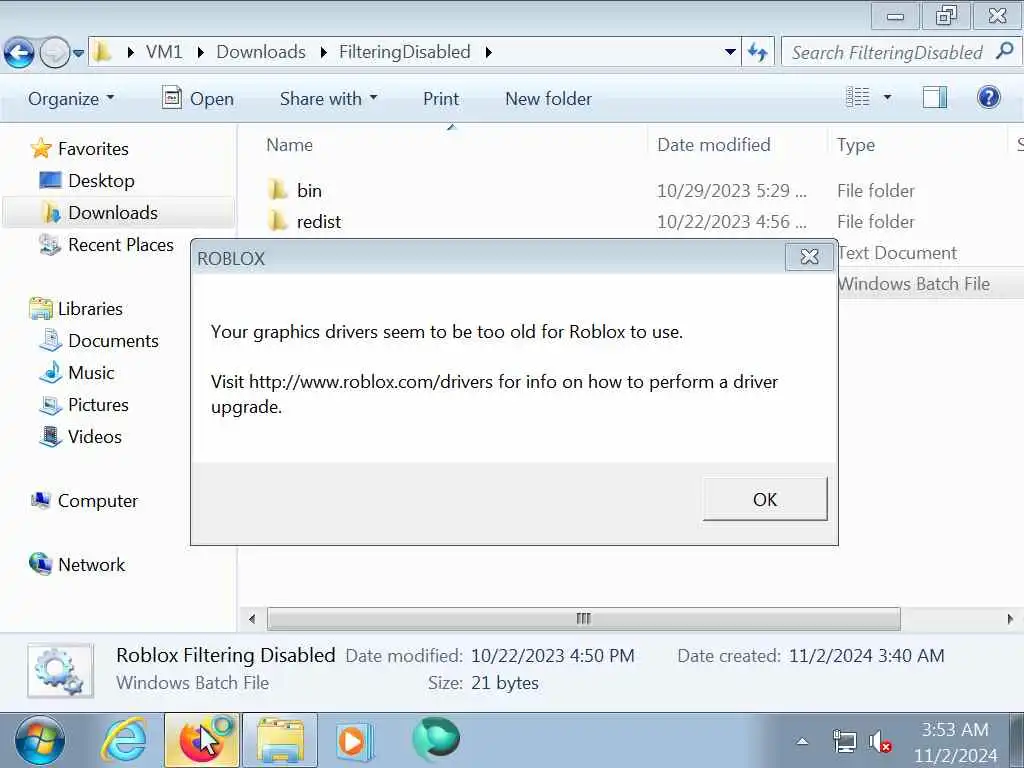The image size is (1024, 768).
Task: Switch to Windows Explorer taskbar button
Action: click(280, 741)
